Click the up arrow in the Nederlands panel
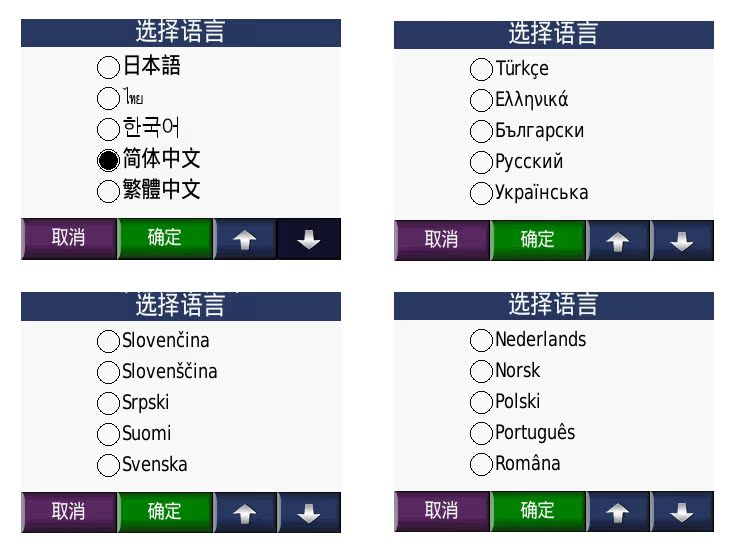750x550 pixels. point(618,511)
